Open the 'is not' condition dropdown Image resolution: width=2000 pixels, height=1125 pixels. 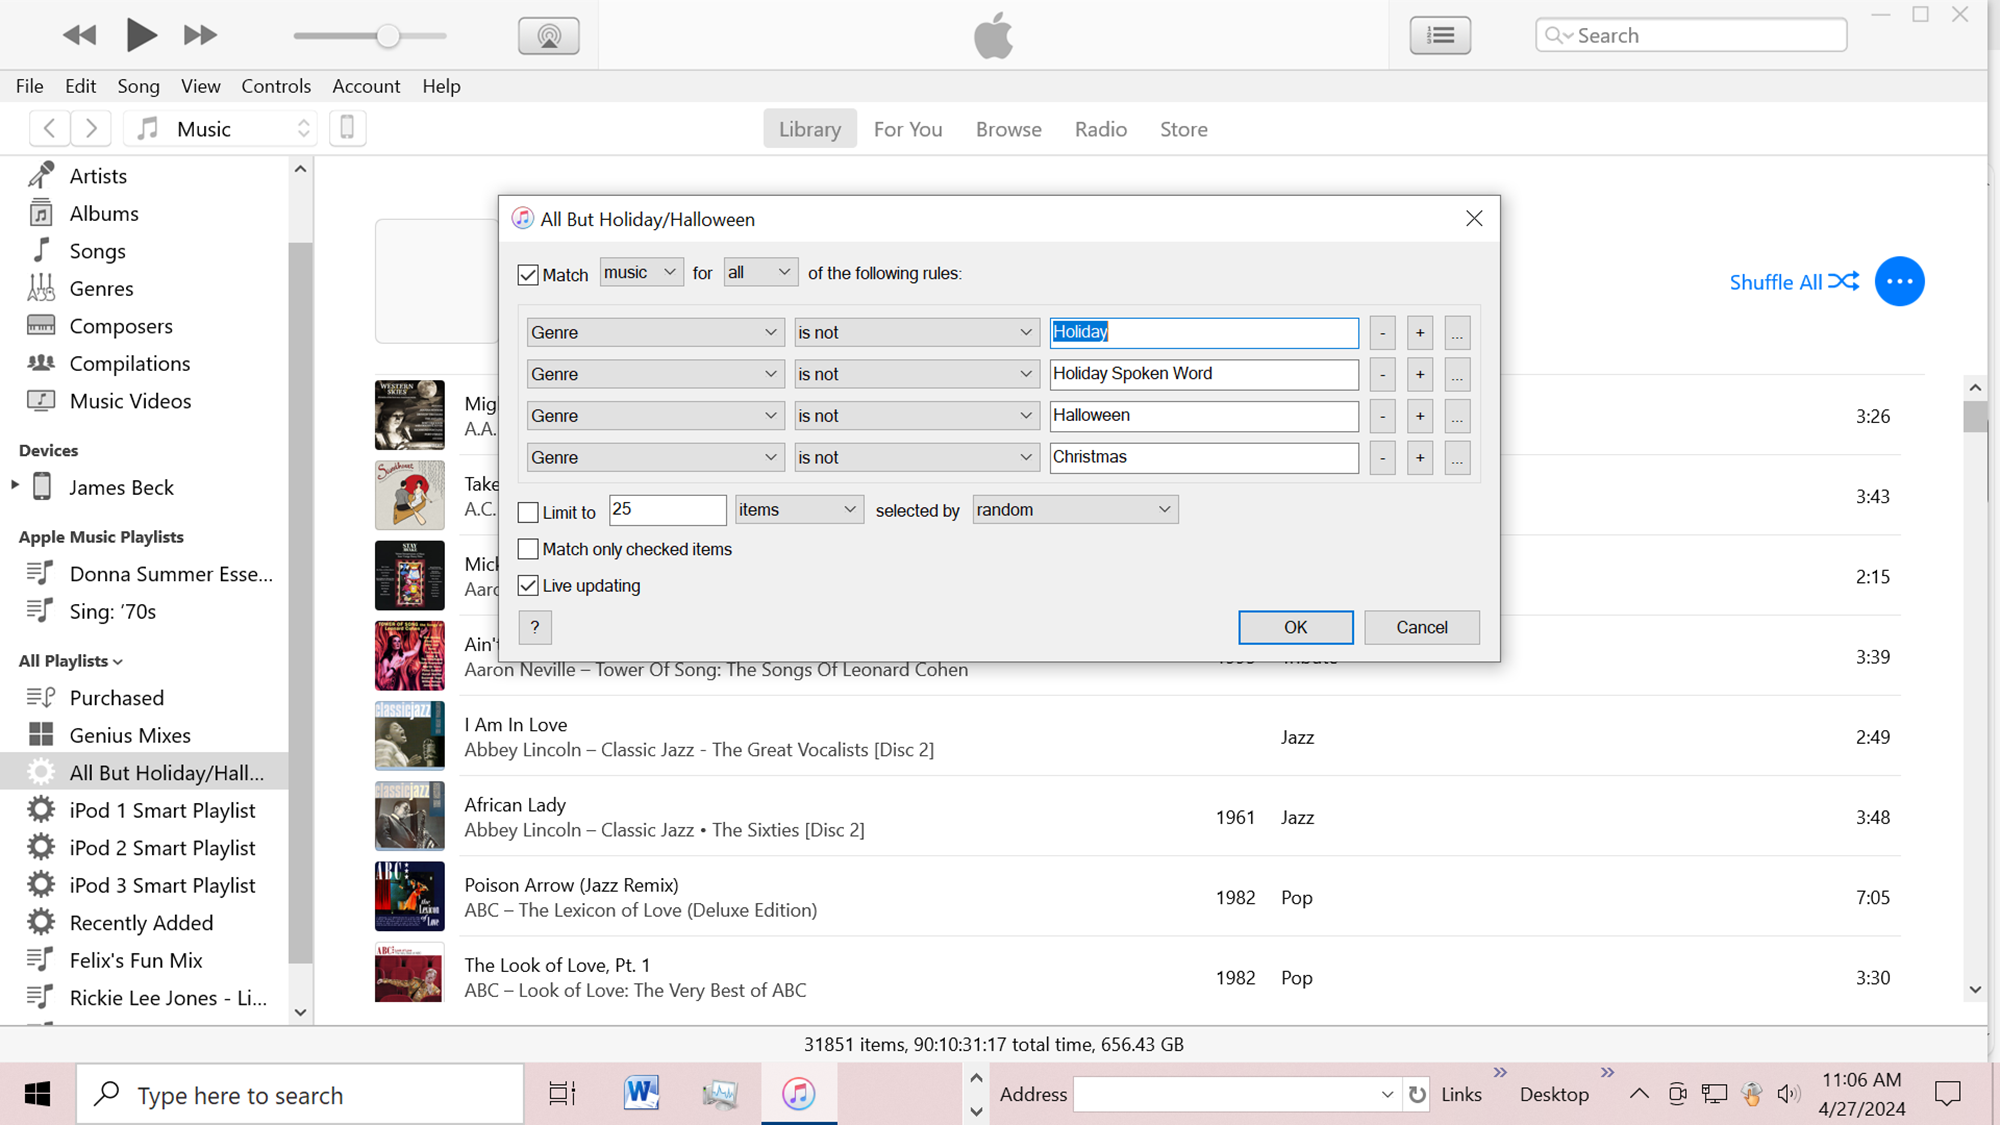coord(916,331)
